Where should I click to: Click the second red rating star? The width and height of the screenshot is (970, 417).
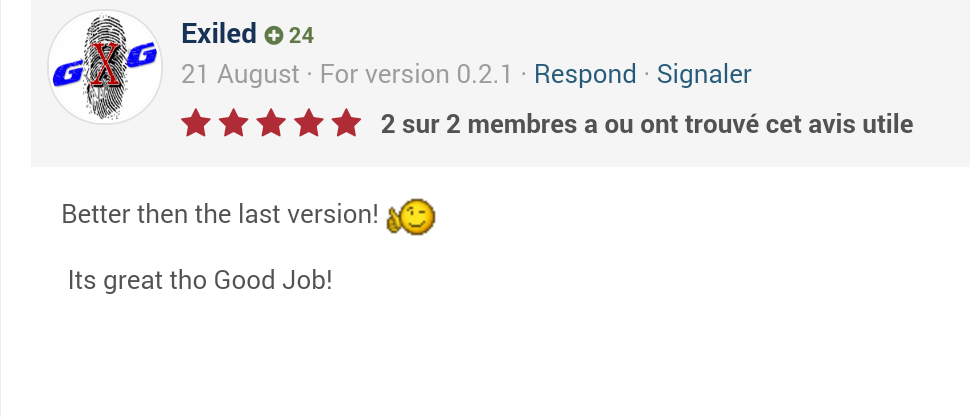point(234,125)
